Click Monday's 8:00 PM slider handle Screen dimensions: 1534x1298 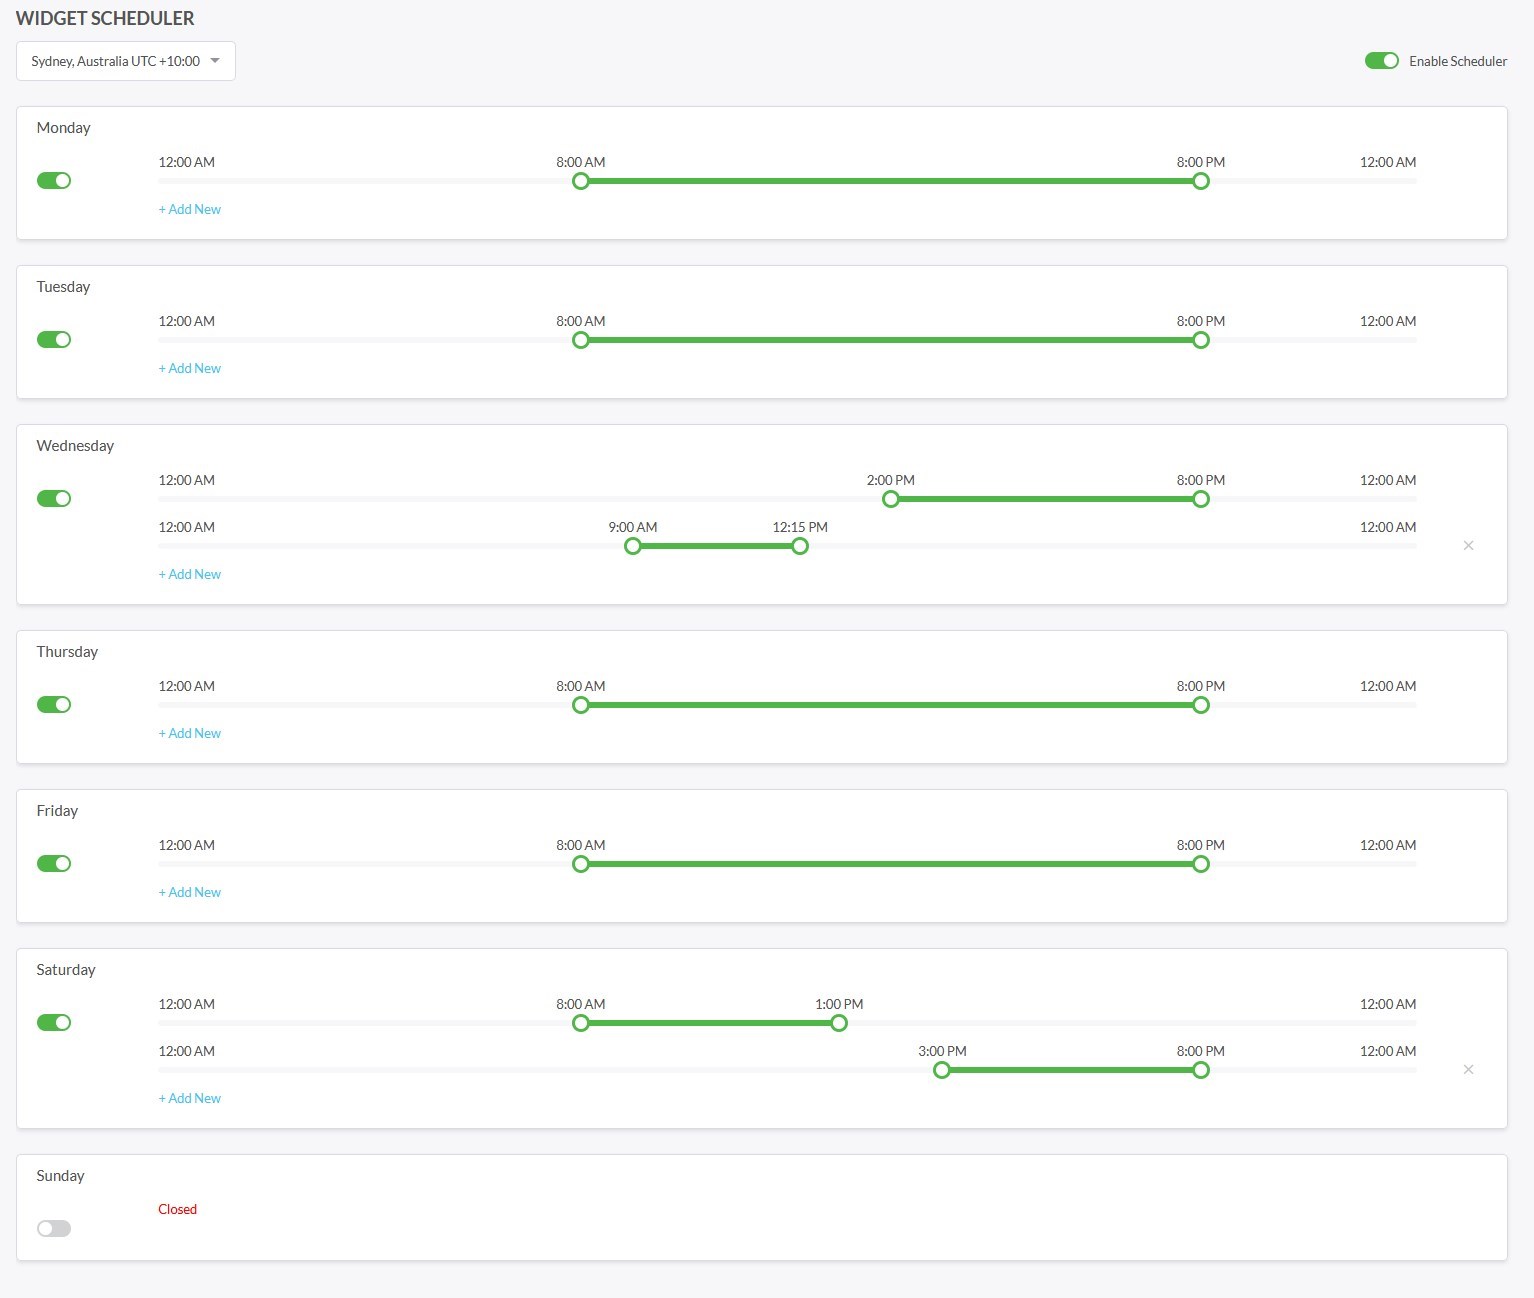tap(1201, 181)
